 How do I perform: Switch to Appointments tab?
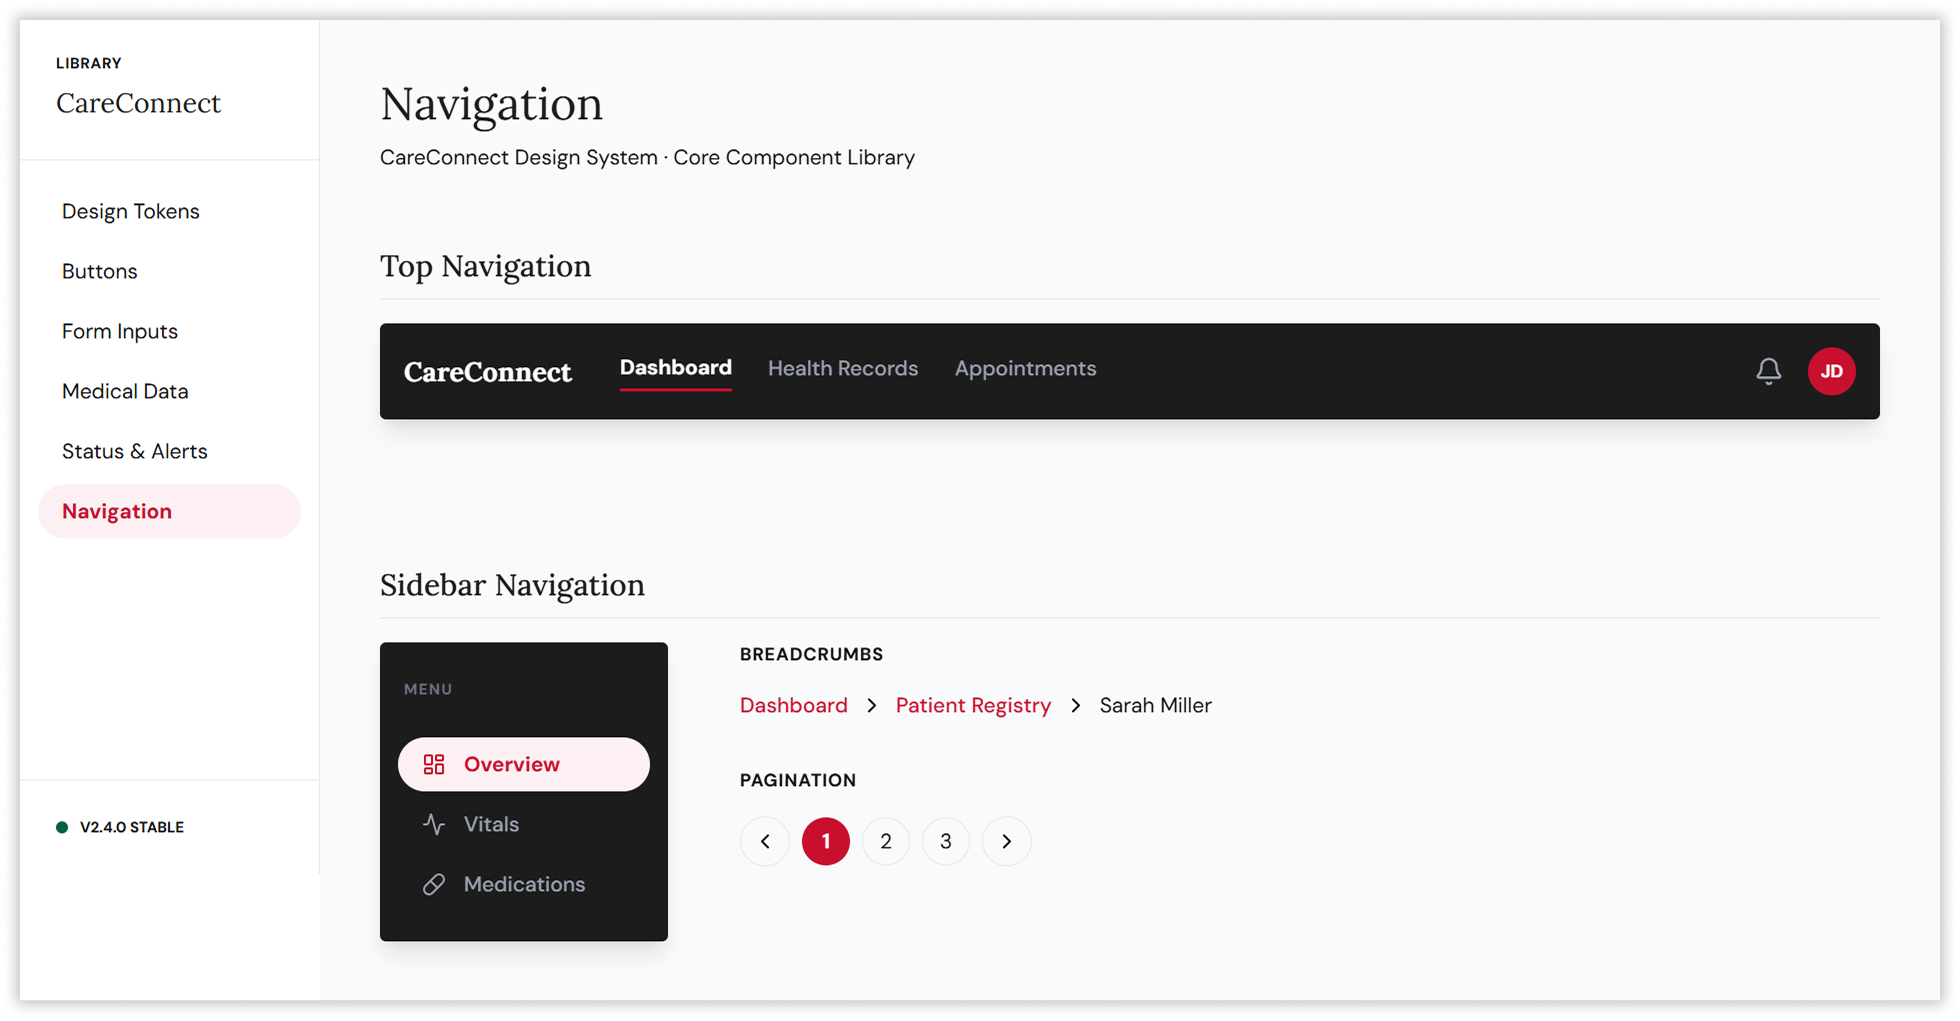(x=1025, y=369)
